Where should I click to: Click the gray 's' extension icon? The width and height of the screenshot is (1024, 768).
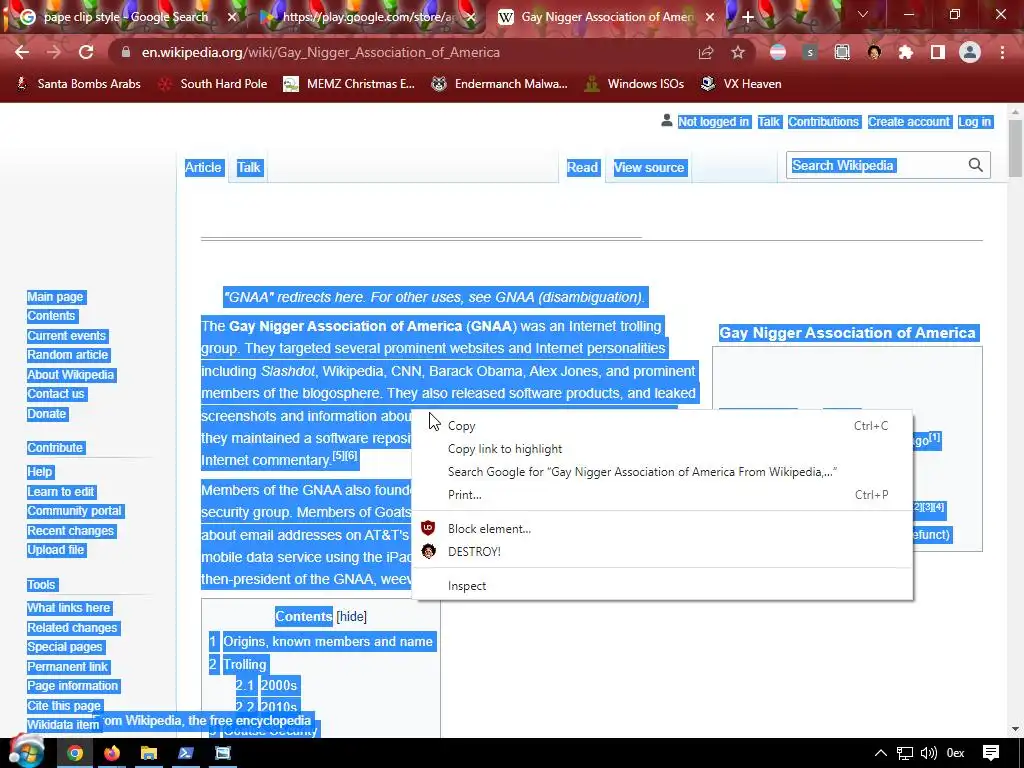tap(810, 52)
